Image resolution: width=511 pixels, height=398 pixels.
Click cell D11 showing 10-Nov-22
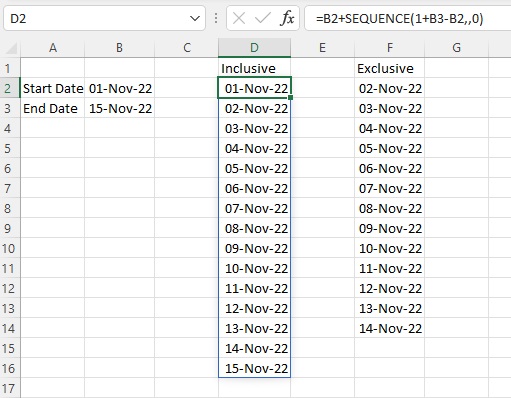254,268
